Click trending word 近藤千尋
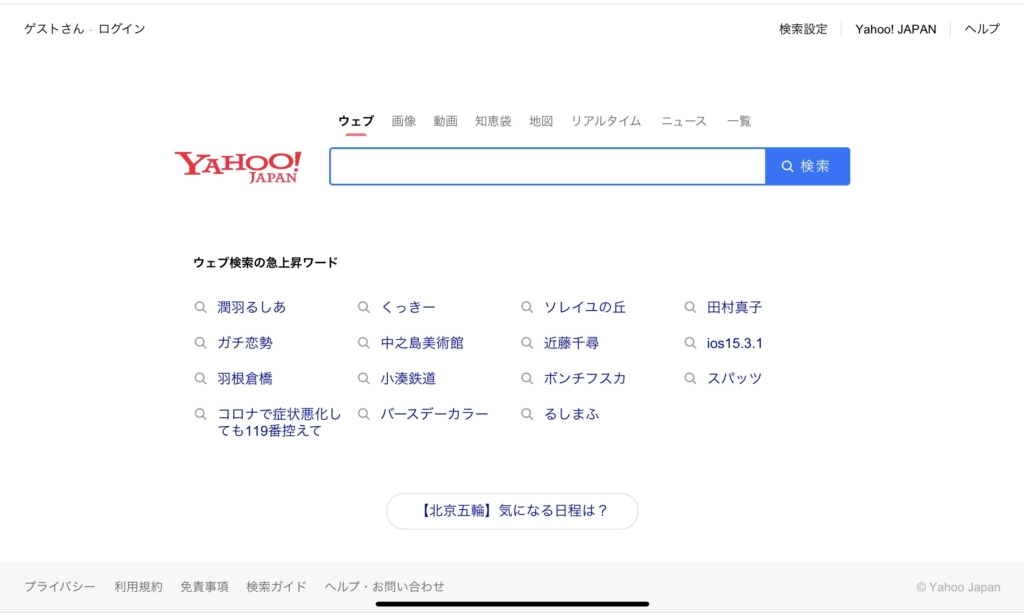The height and width of the screenshot is (613, 1024). pos(571,343)
